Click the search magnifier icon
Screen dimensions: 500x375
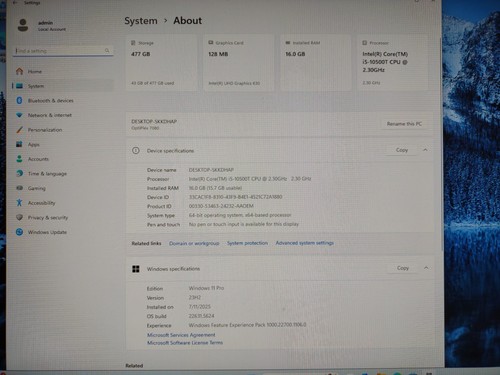click(x=107, y=50)
